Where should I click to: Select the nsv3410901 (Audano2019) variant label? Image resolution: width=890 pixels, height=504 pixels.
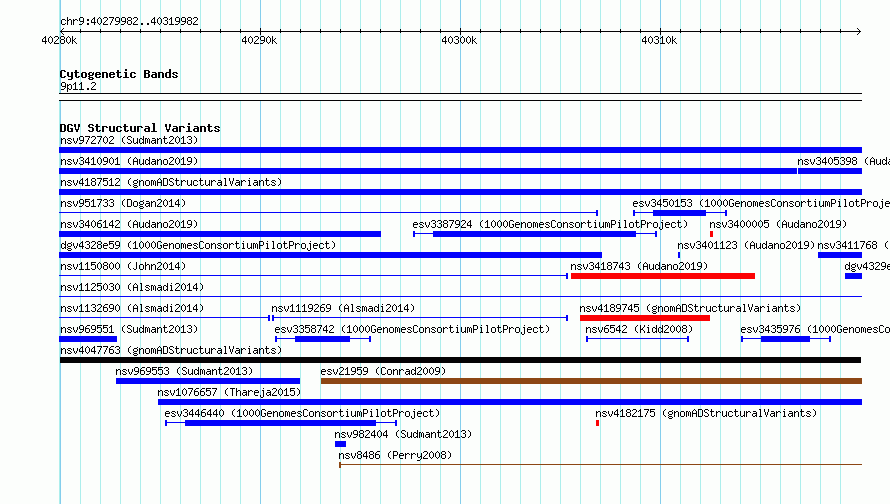tap(129, 161)
